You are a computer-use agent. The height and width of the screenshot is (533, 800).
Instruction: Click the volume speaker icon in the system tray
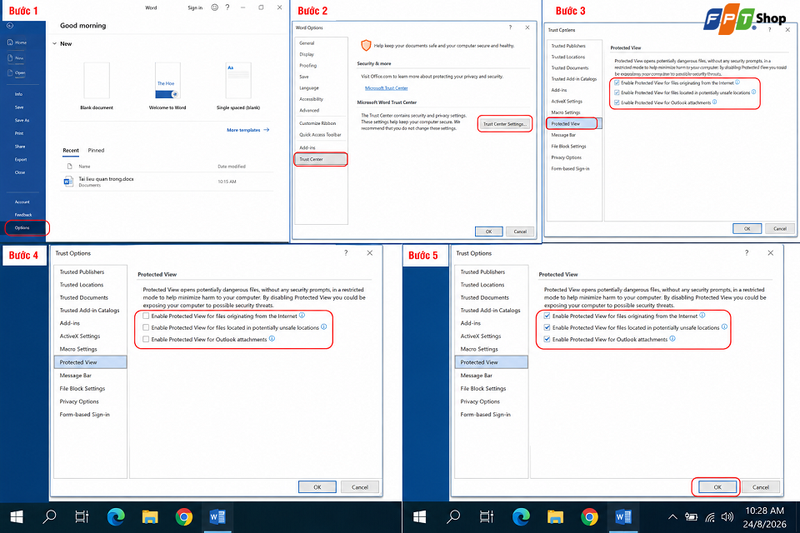point(727,517)
